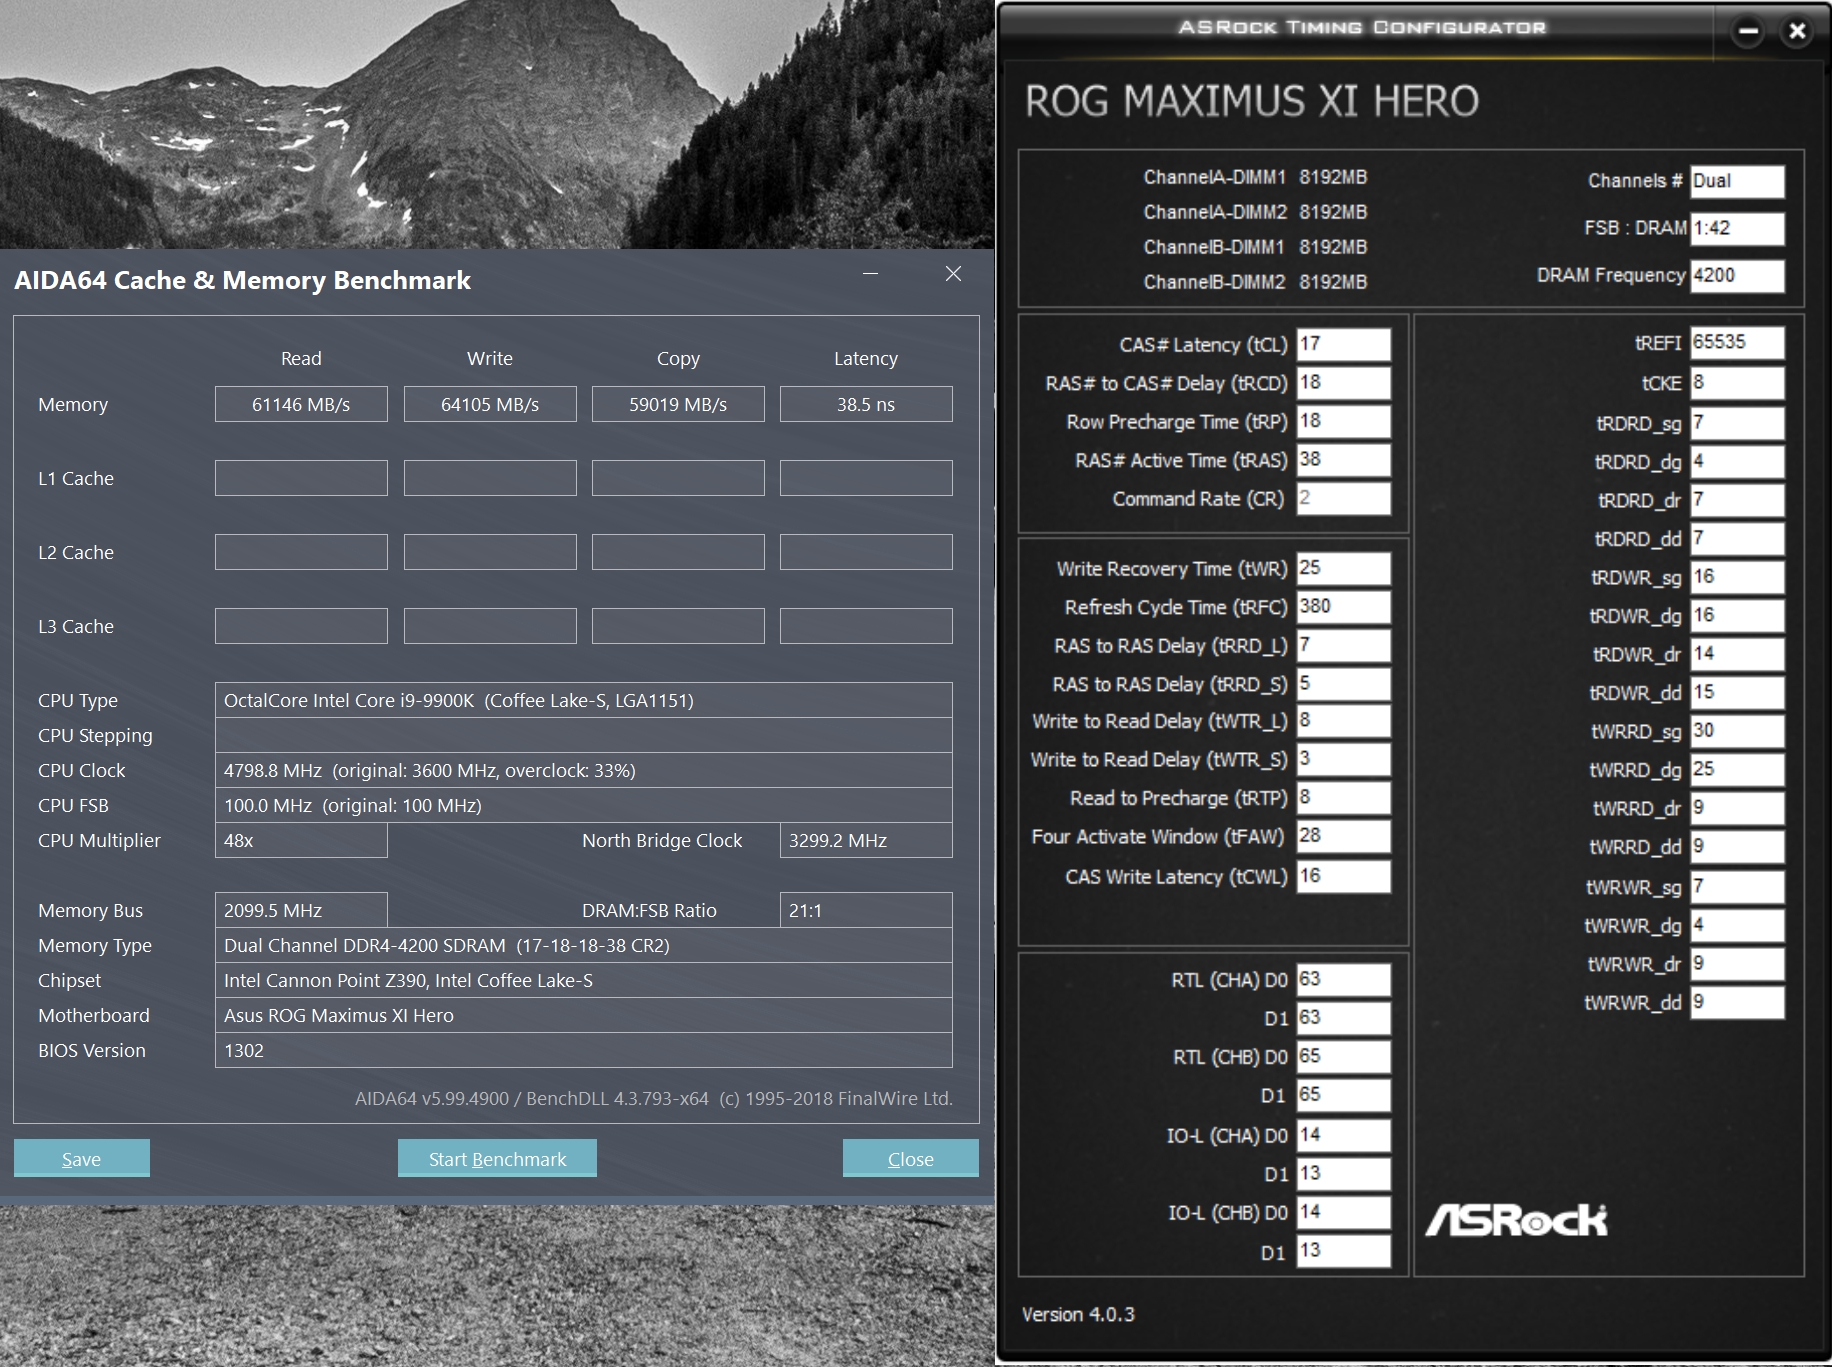Click the L2 Cache Write box
The height and width of the screenshot is (1367, 1832).
[x=490, y=552]
